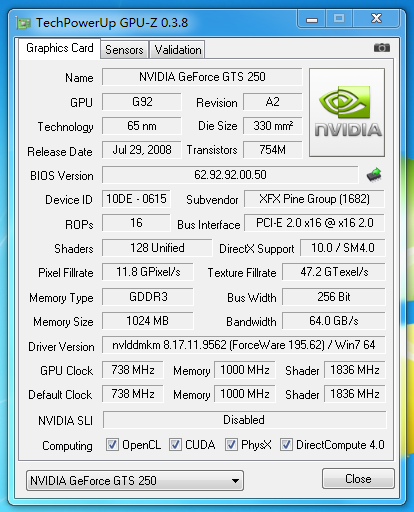Click the NVIDIA logo image
Image resolution: width=414 pixels, height=512 pixels.
click(347, 112)
